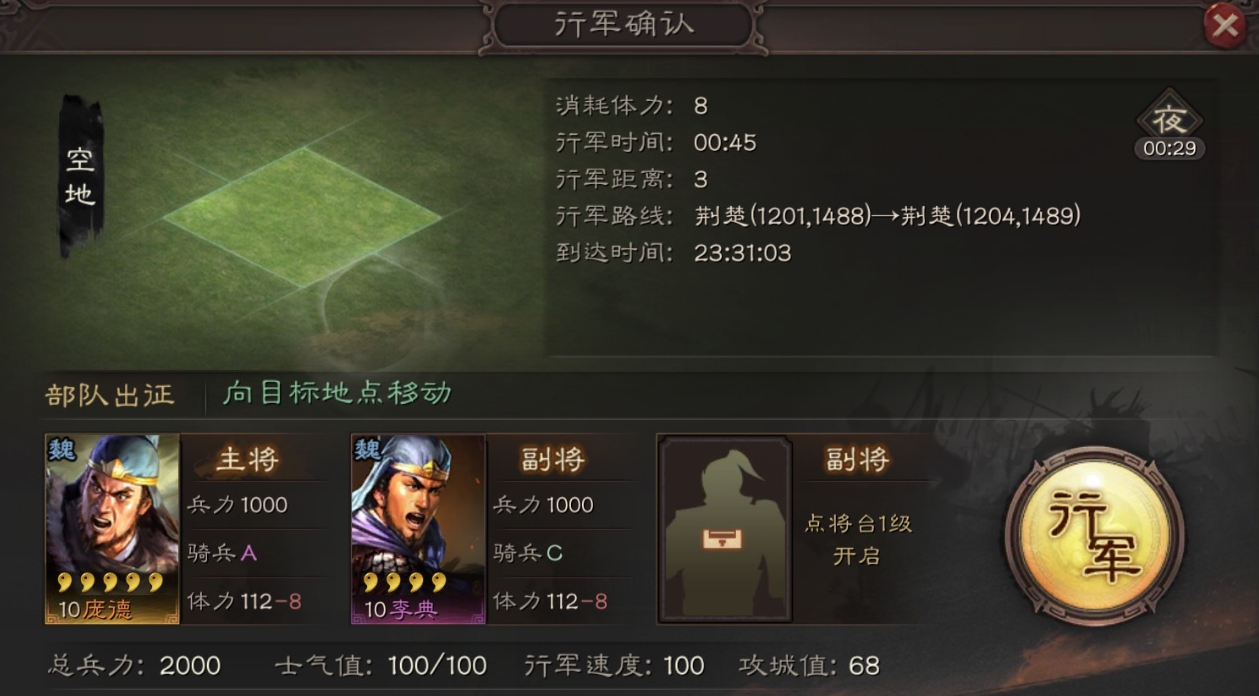Open the 部队出征 tab
1259x696 pixels.
click(x=110, y=394)
